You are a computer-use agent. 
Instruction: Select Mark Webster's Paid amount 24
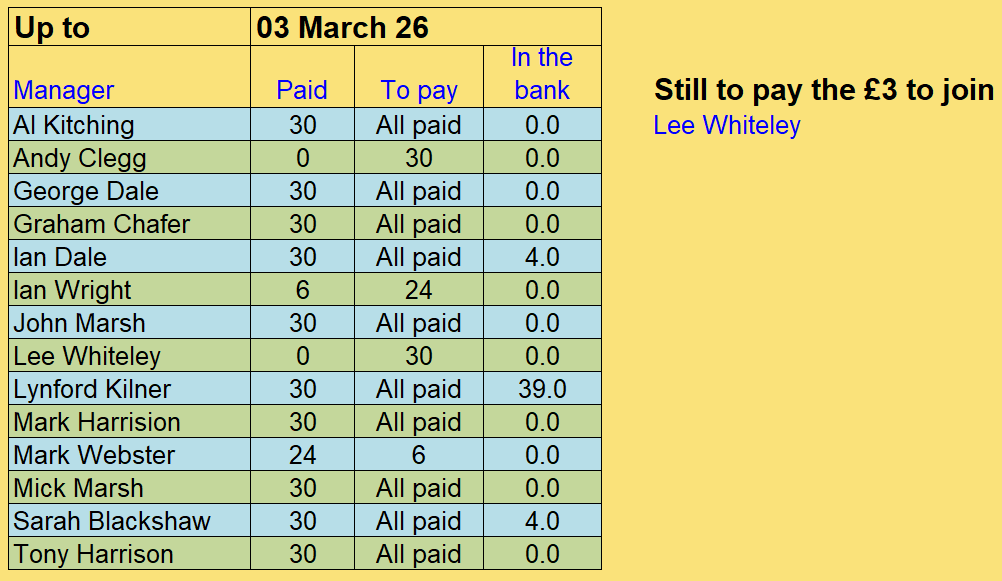[x=302, y=455]
